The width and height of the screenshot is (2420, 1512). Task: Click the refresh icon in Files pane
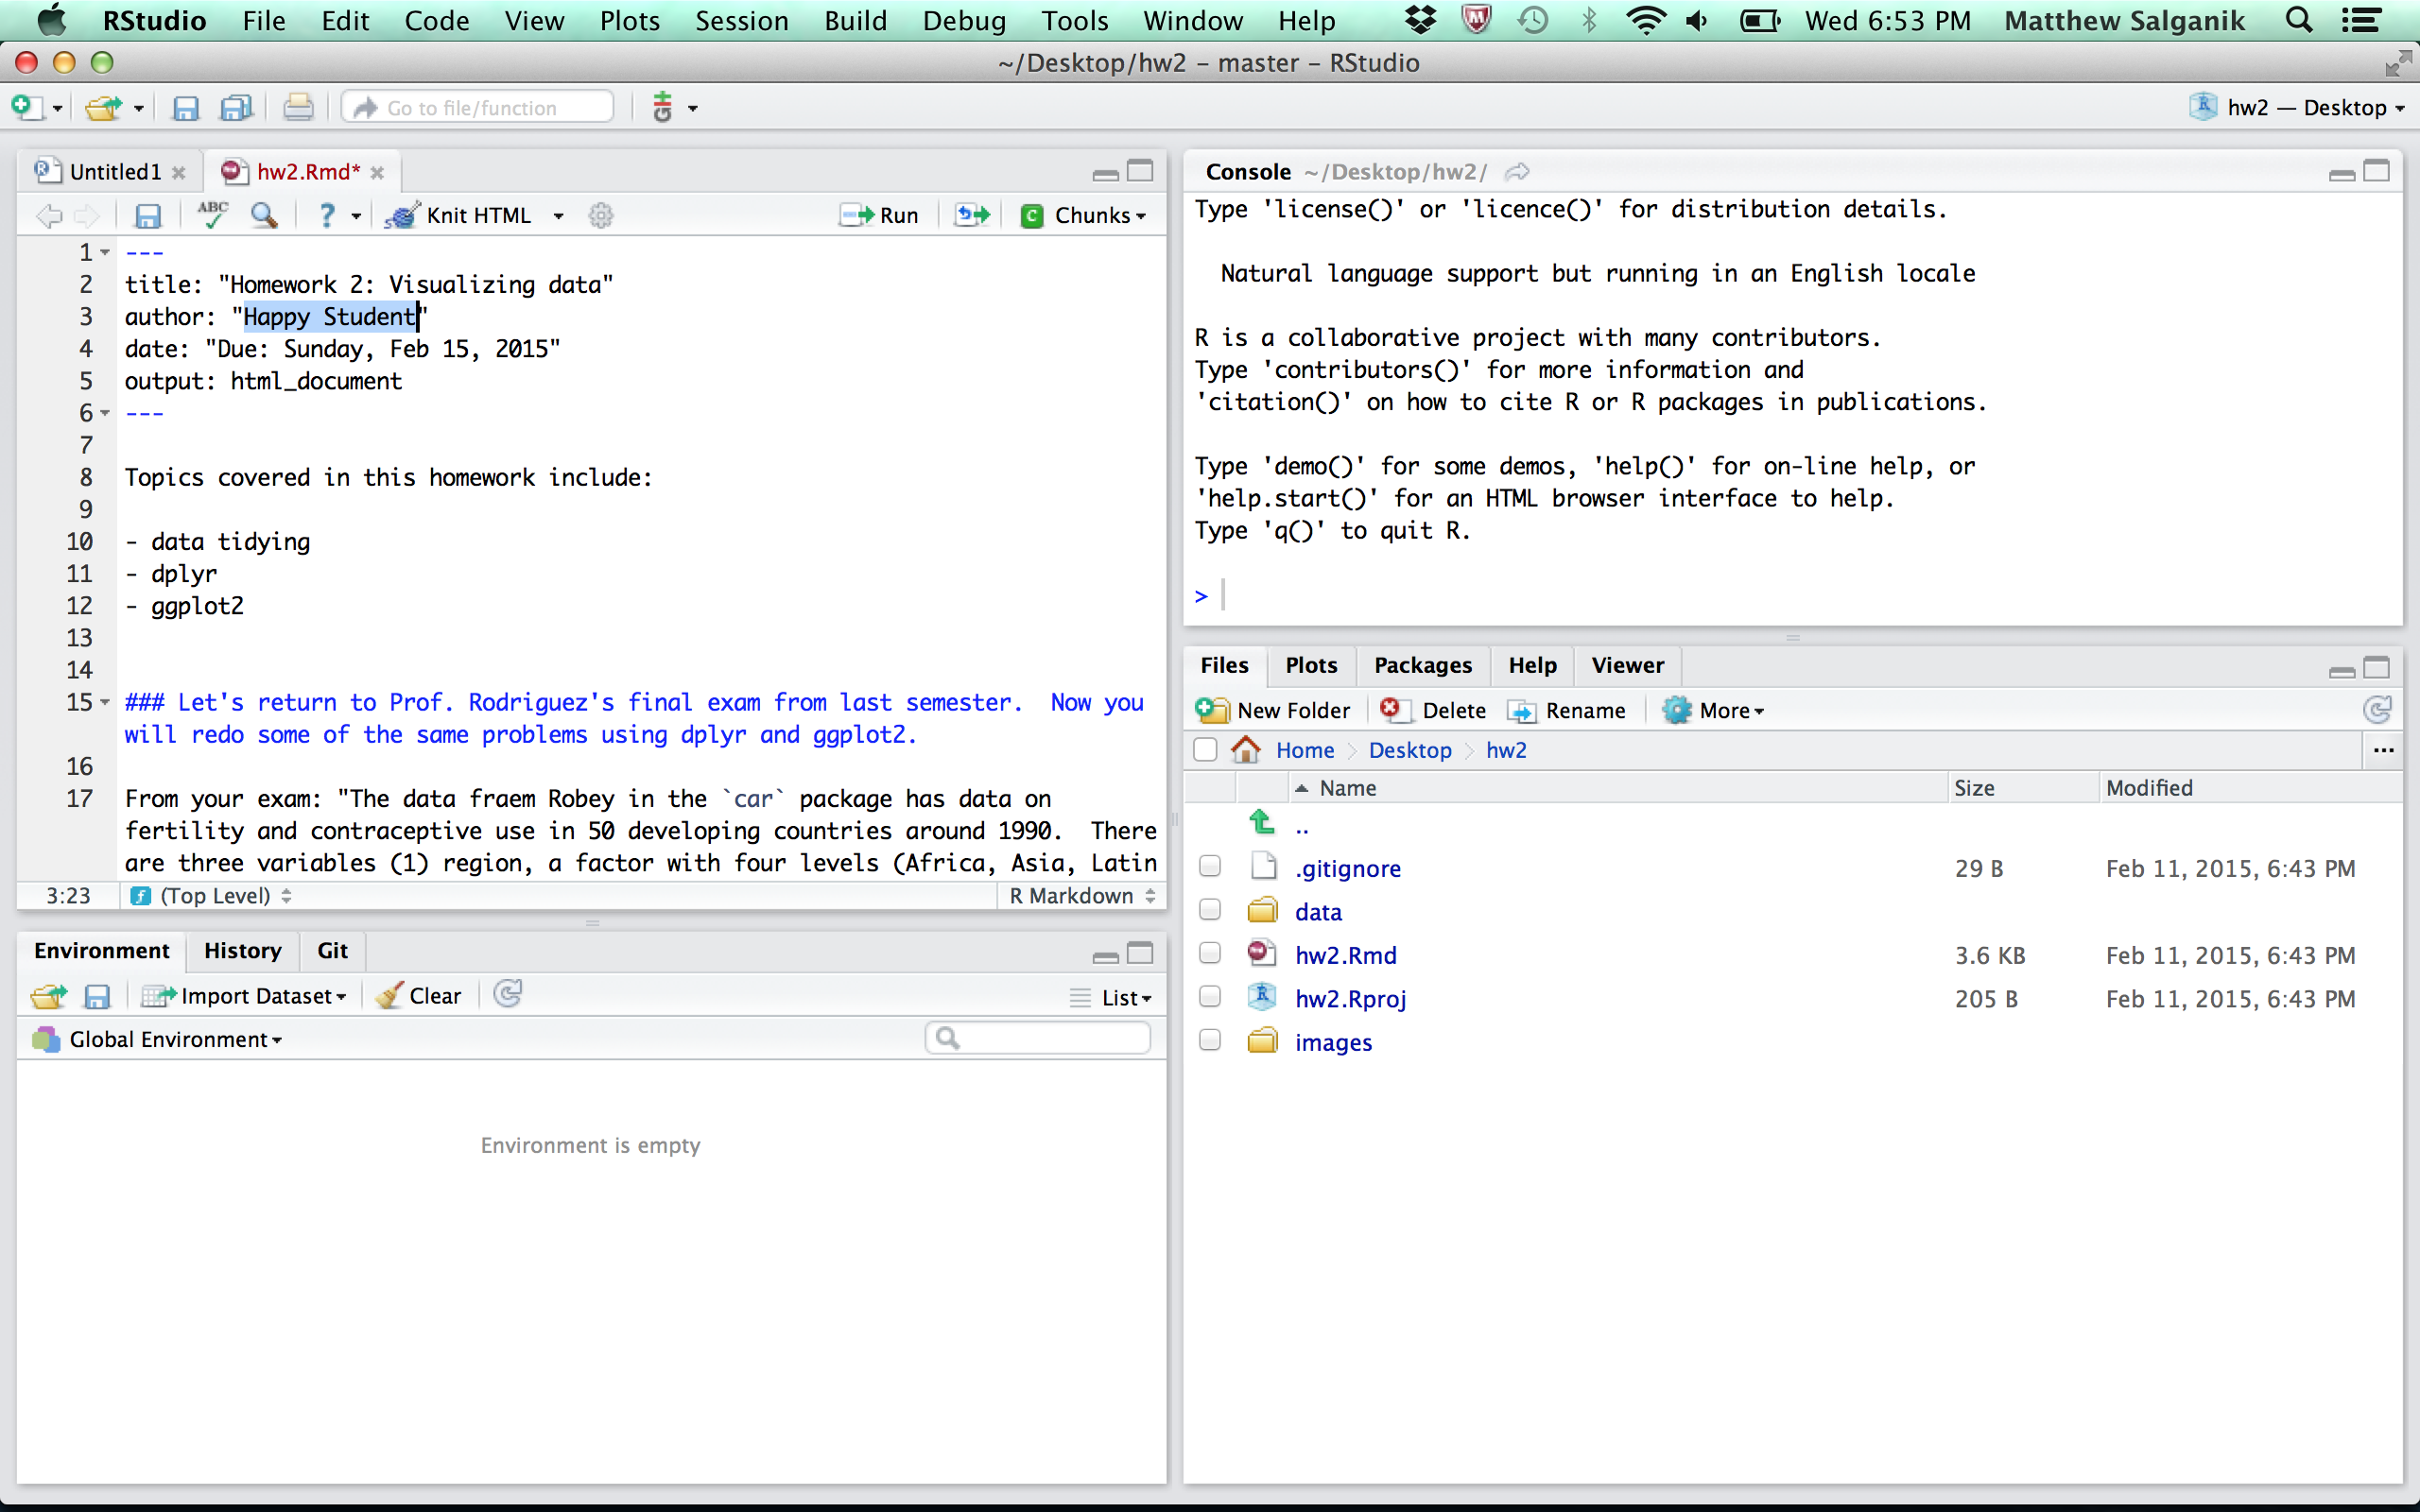click(2377, 710)
